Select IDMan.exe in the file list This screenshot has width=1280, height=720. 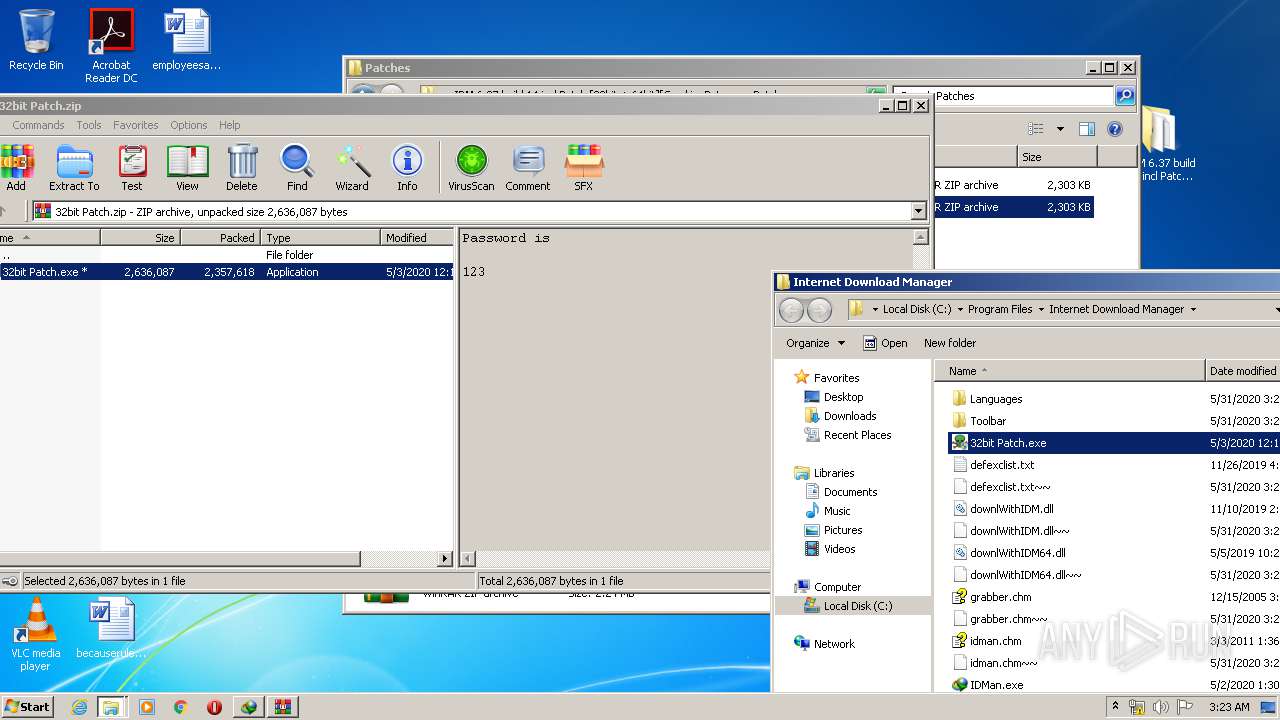tap(996, 685)
